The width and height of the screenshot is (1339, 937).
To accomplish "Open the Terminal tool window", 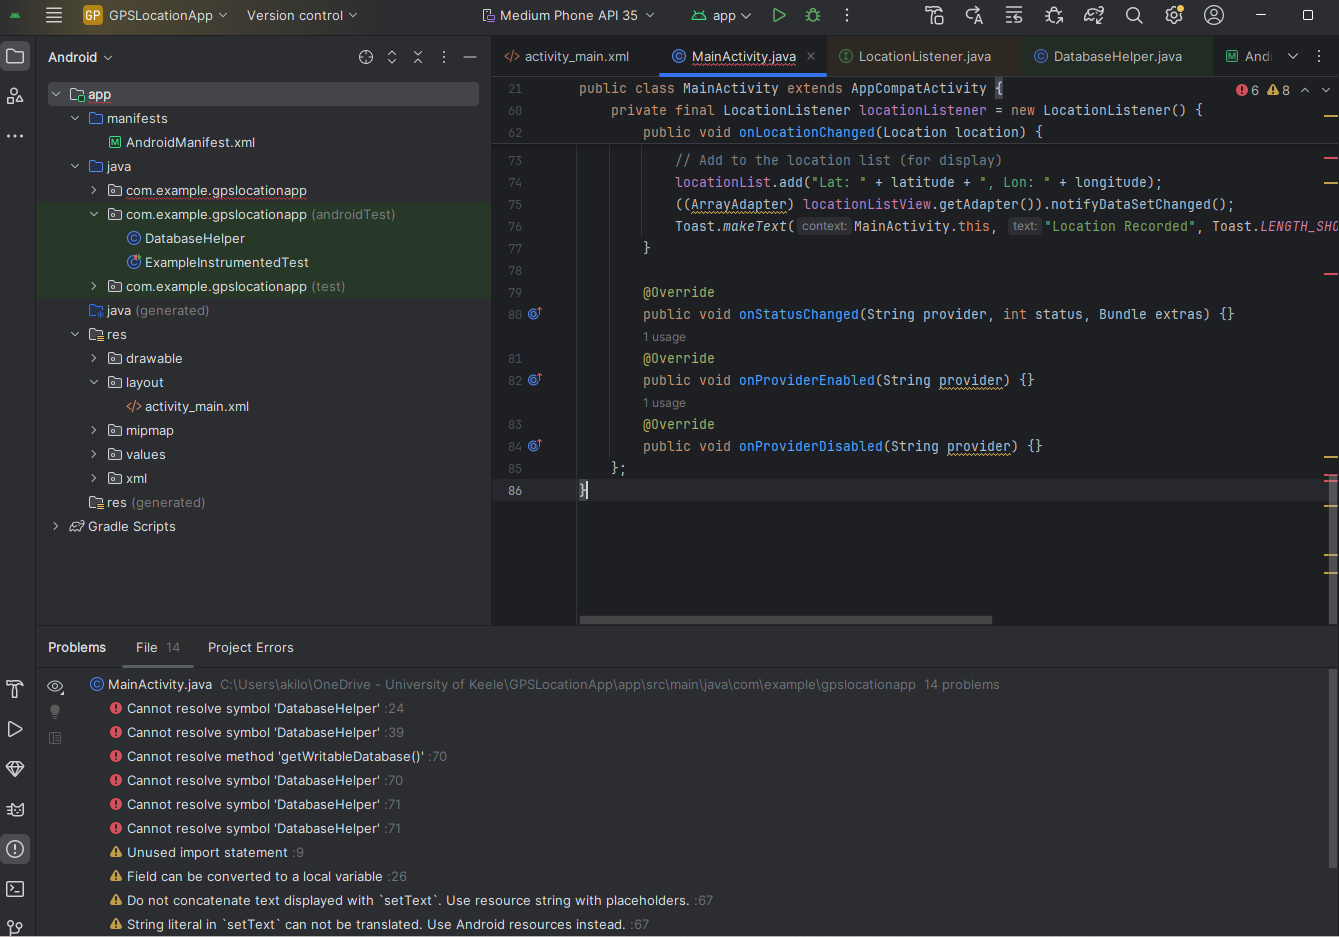I will [x=15, y=889].
